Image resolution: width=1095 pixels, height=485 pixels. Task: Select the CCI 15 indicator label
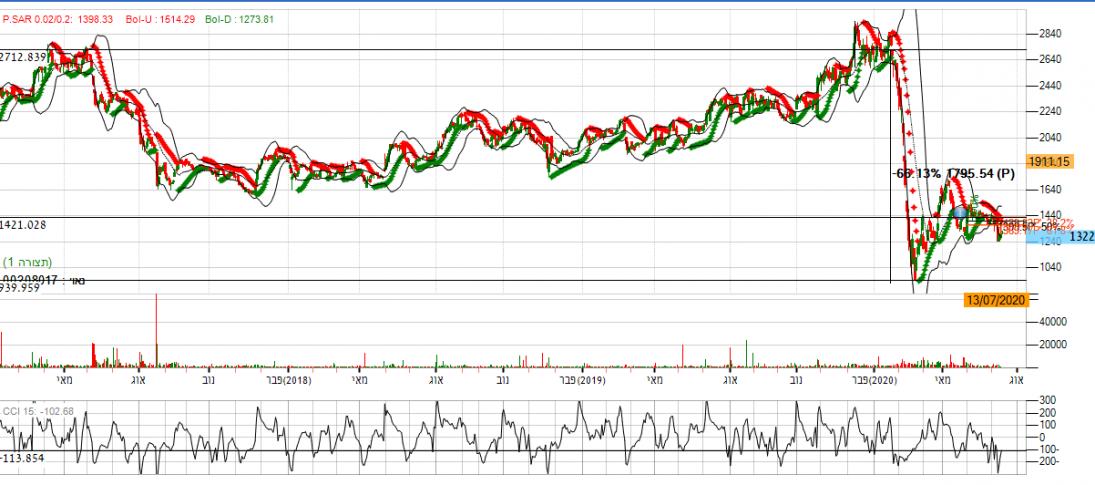coord(32,411)
